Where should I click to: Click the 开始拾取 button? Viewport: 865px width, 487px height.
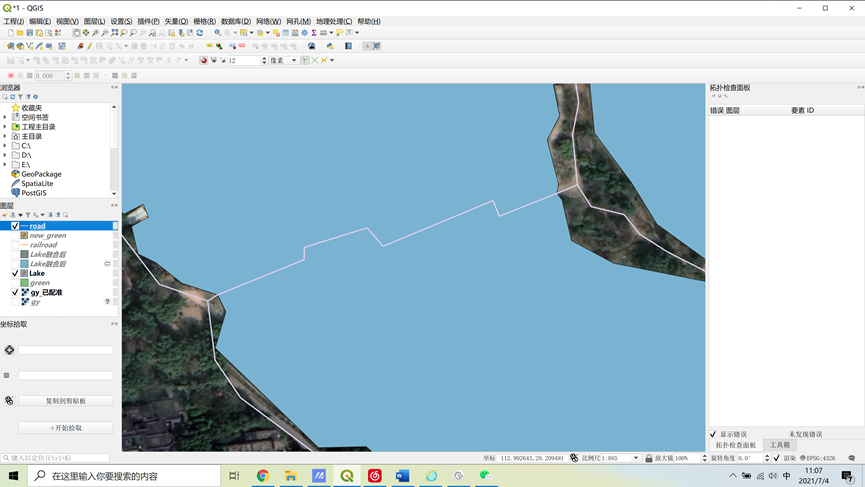click(66, 428)
